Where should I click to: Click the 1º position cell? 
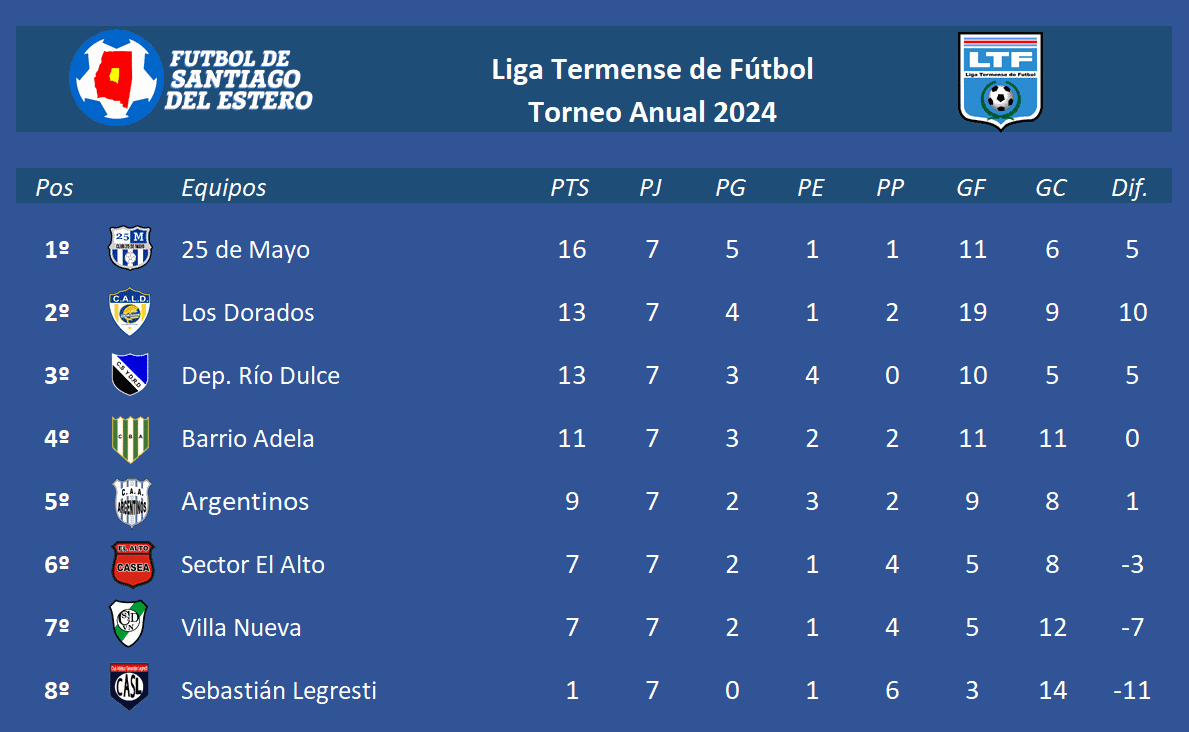57,250
